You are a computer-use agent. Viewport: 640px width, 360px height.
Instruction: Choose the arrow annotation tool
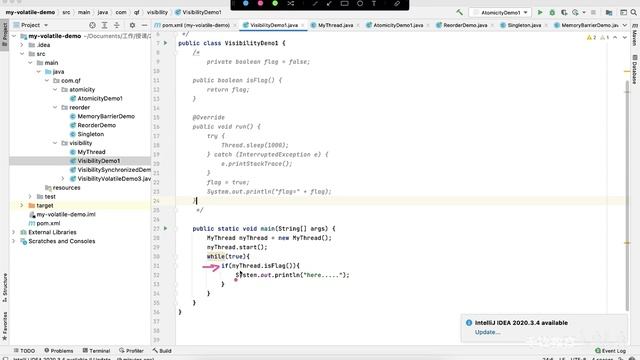329,3
